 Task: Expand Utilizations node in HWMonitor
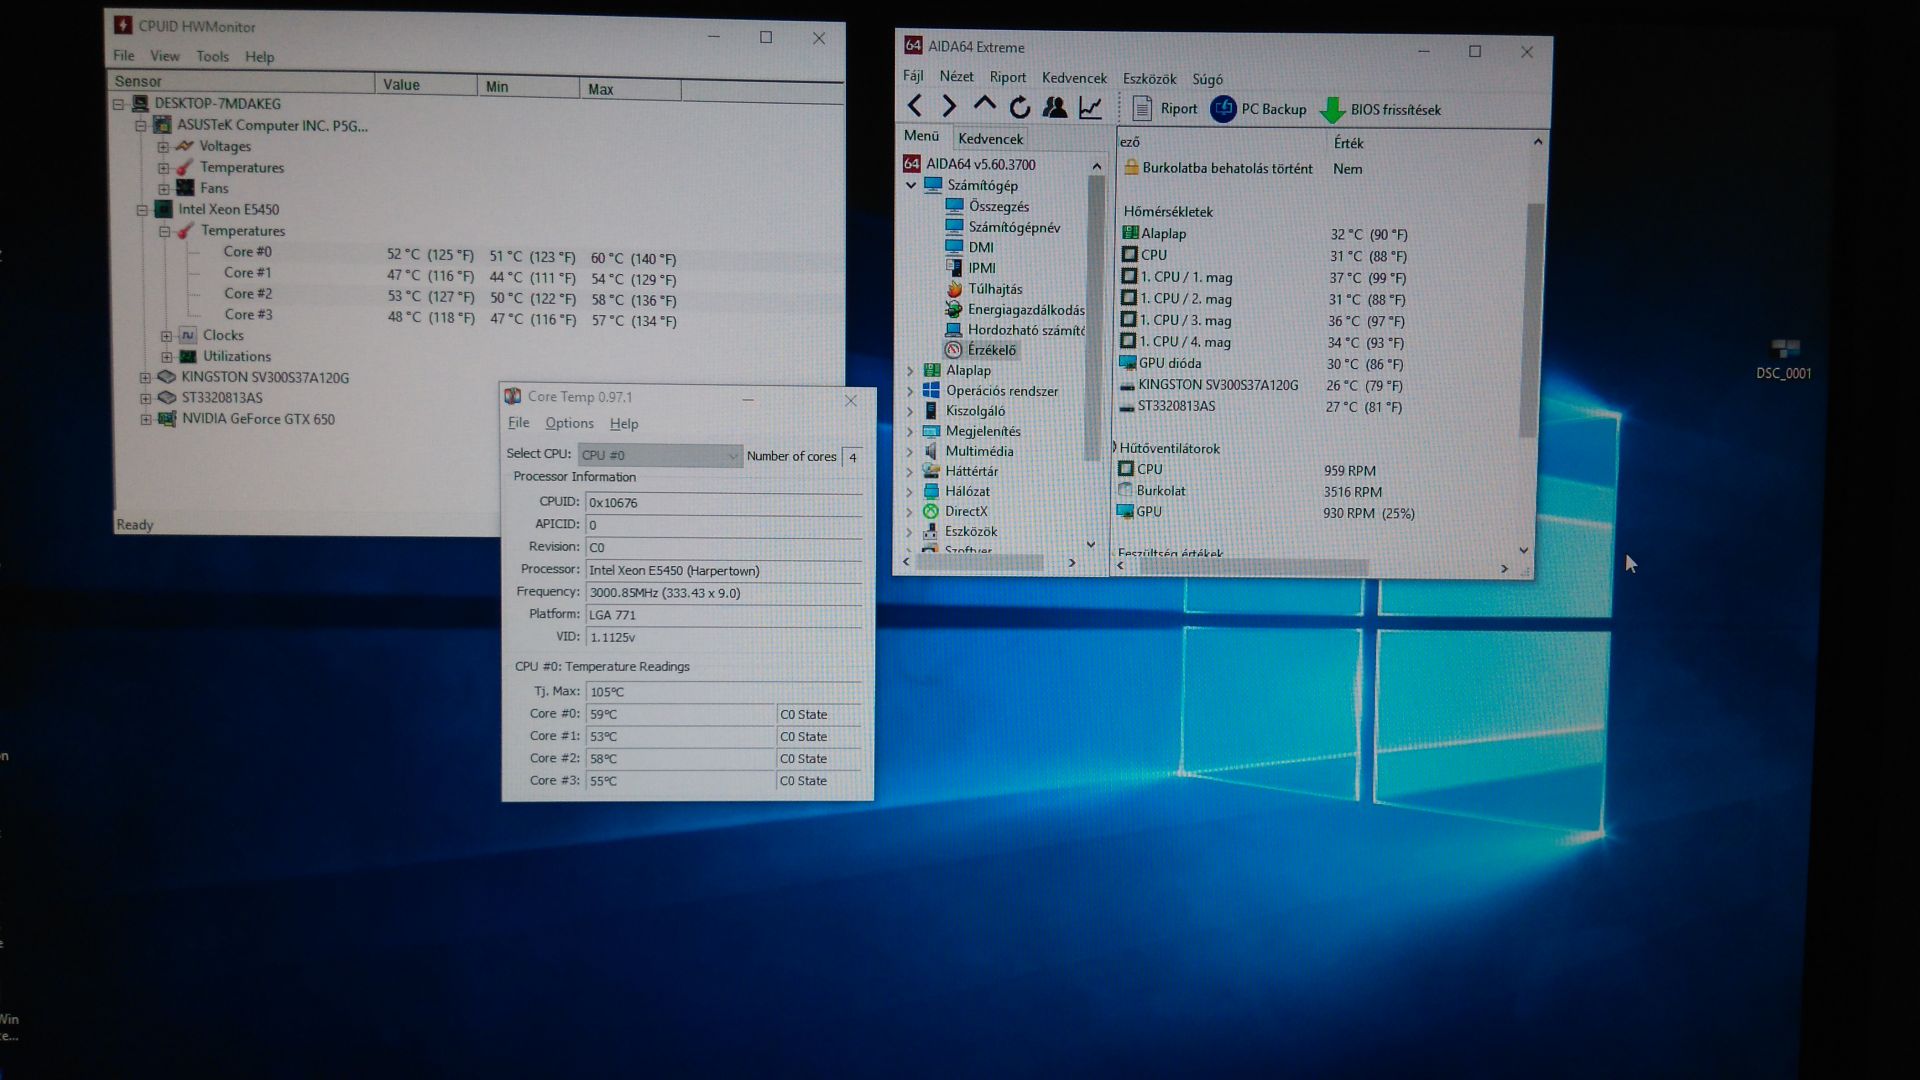pos(166,356)
